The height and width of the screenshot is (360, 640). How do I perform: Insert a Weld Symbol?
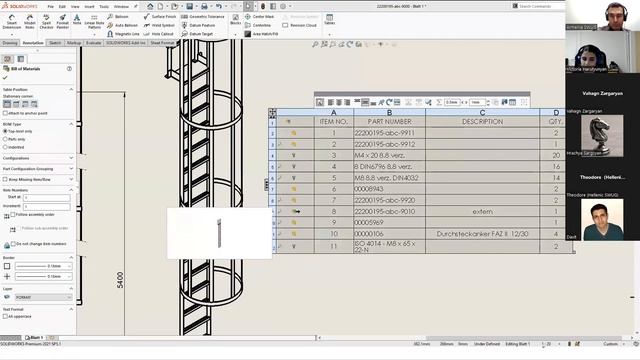[159, 25]
